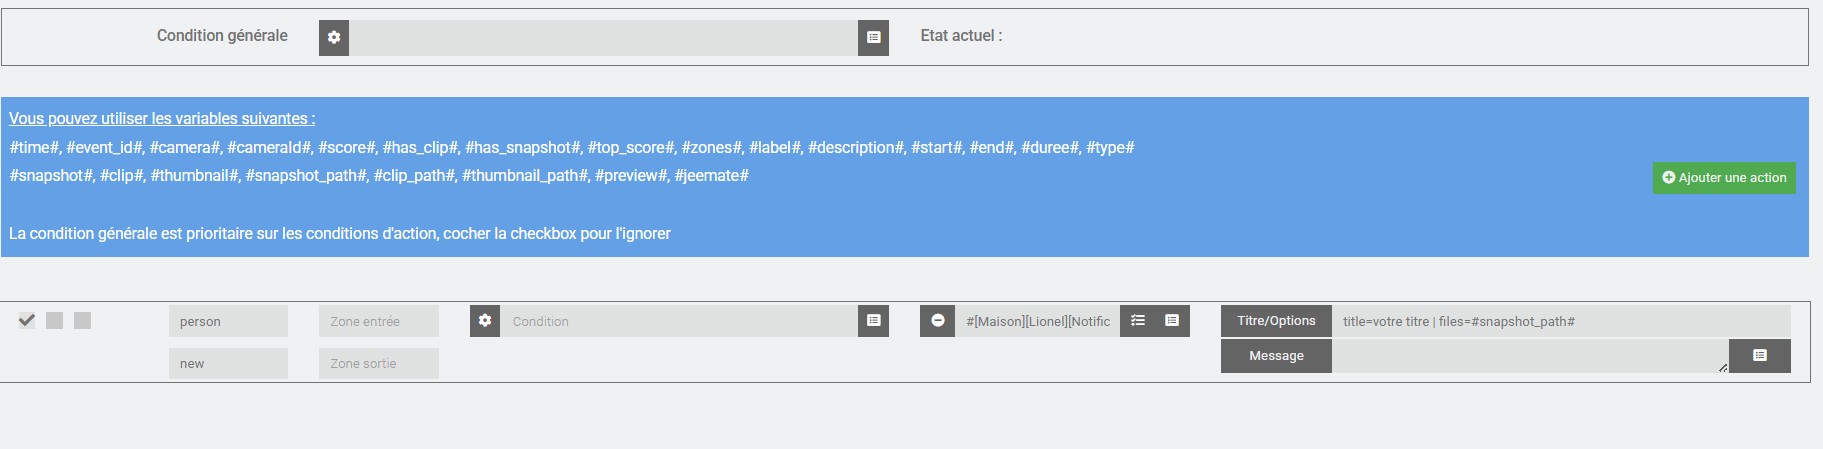
Task: Click the Titre/Options label button
Action: 1276,321
